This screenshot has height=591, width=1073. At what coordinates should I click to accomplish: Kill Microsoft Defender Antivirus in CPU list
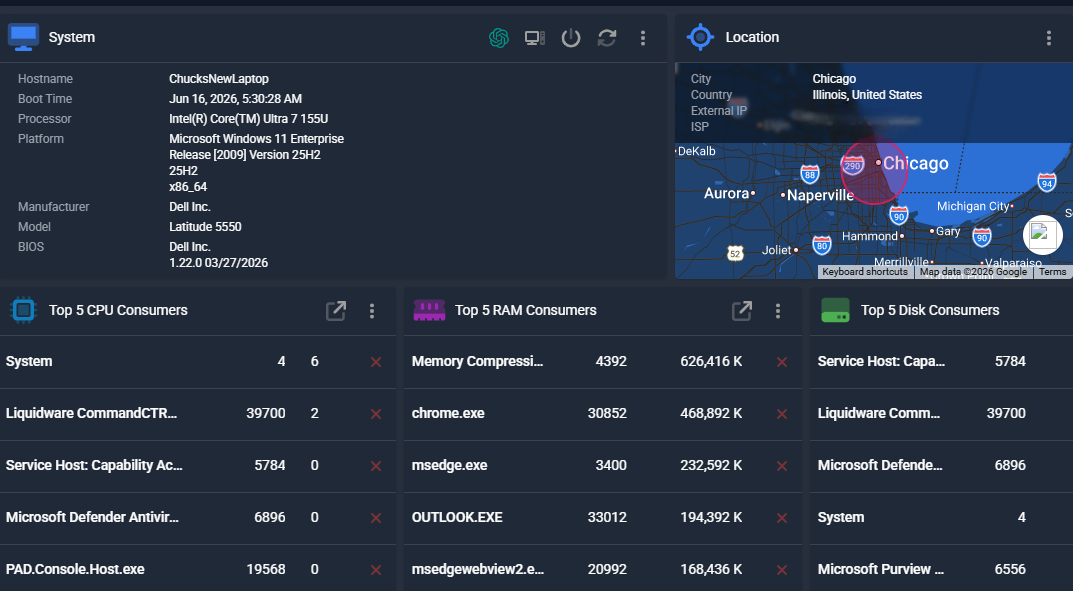point(376,518)
